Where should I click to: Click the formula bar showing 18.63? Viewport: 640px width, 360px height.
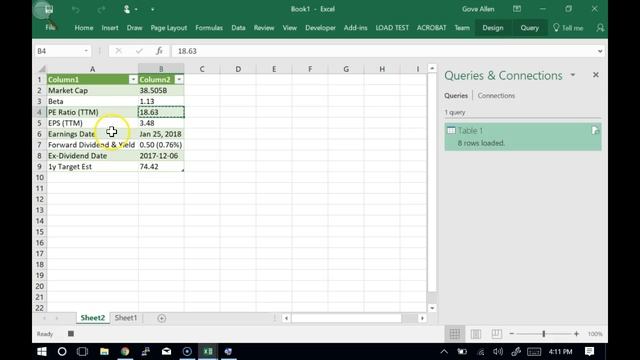click(384, 51)
